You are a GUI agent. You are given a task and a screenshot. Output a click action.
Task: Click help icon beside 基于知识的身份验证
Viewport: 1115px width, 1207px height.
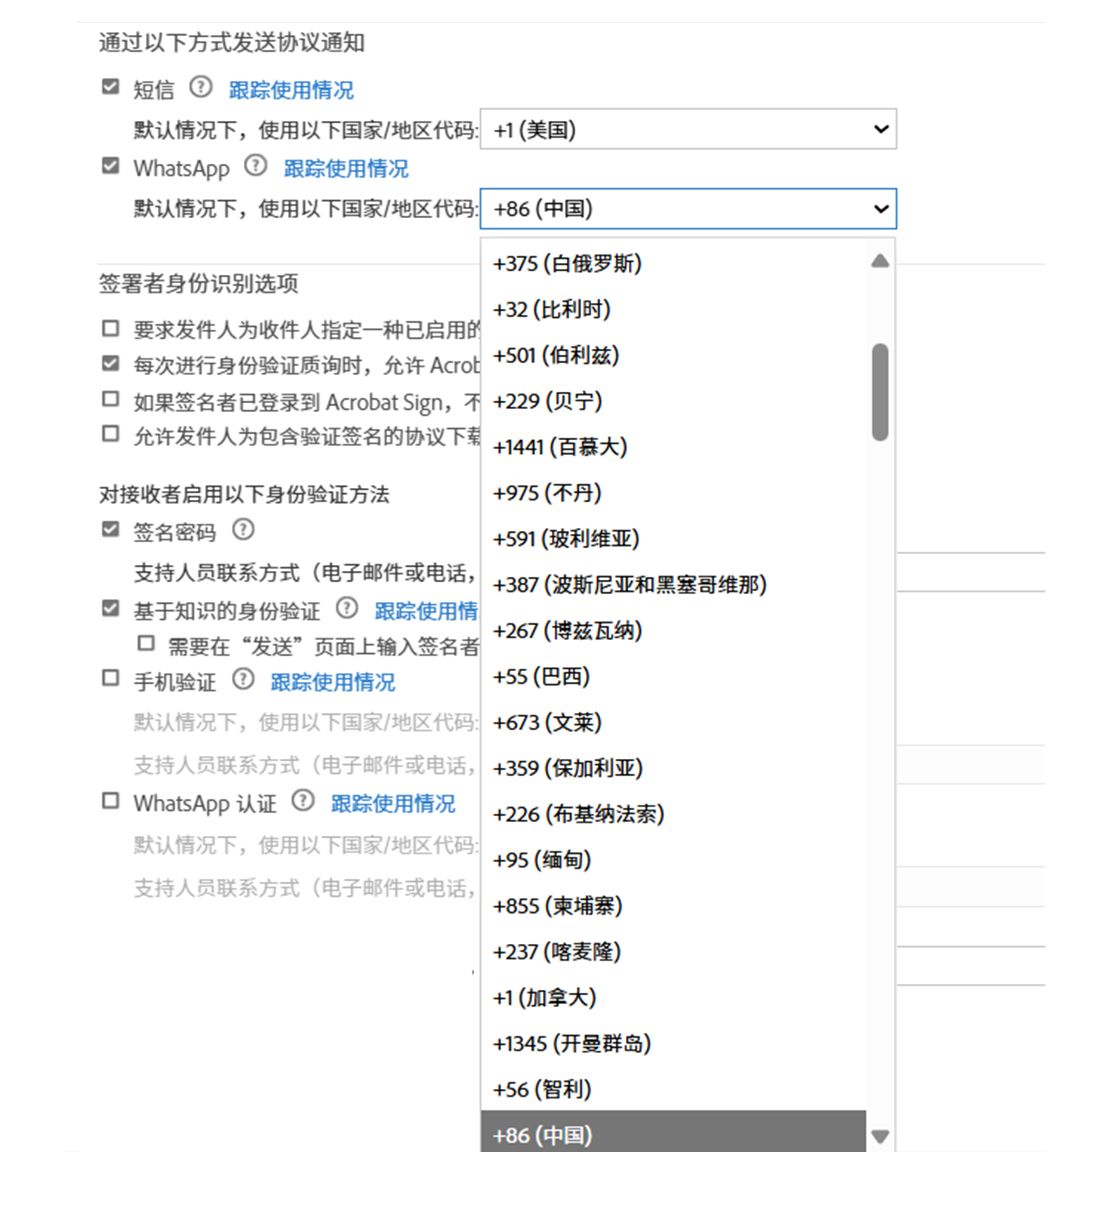347,608
